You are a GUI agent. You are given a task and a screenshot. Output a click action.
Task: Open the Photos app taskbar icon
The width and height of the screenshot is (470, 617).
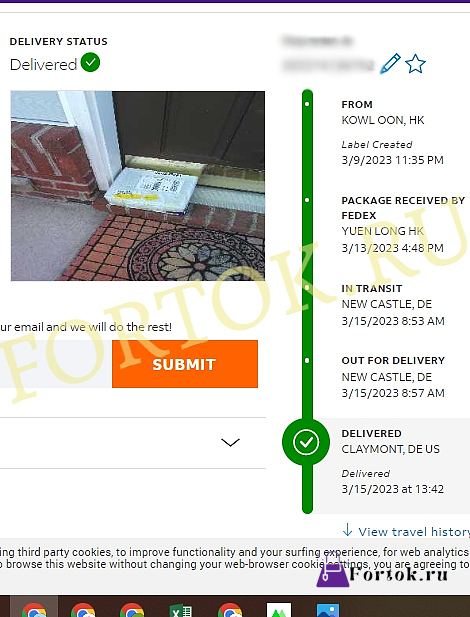pos(328,610)
